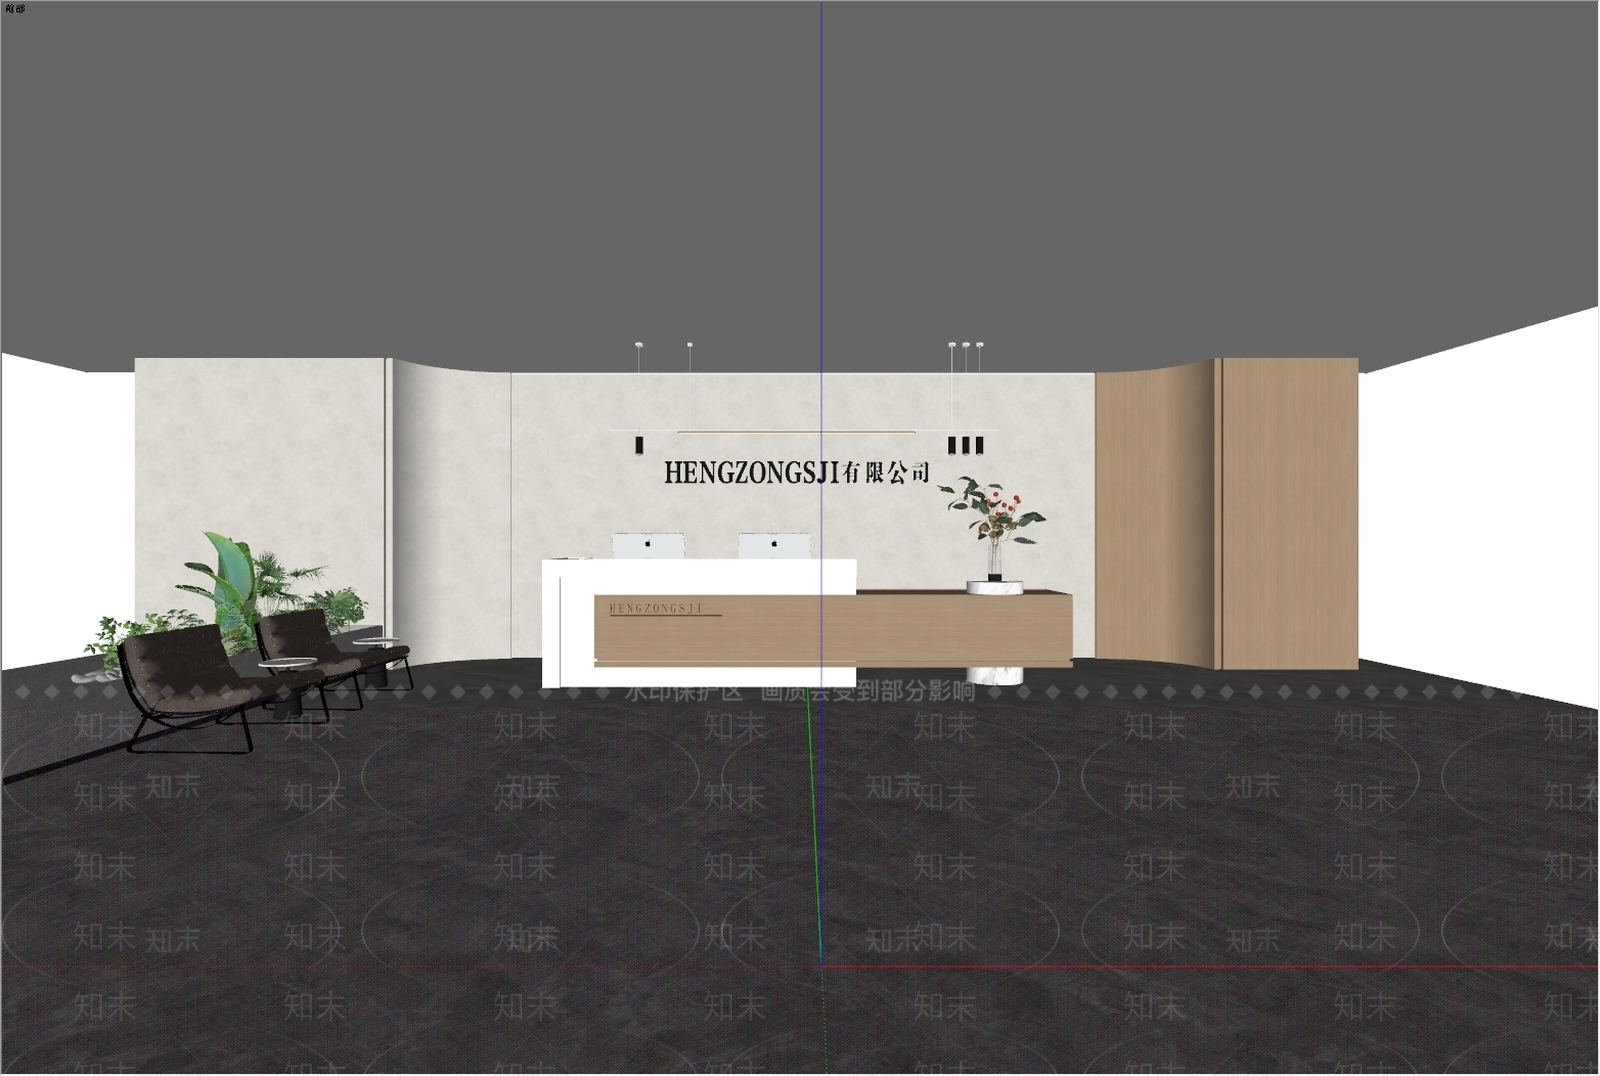The width and height of the screenshot is (1600, 1076).
Task: Select the wooden wall panel on the right
Action: (1227, 514)
